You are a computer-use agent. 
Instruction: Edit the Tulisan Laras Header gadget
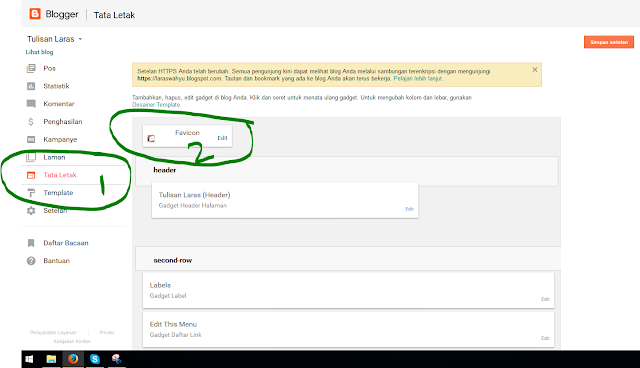coord(409,209)
